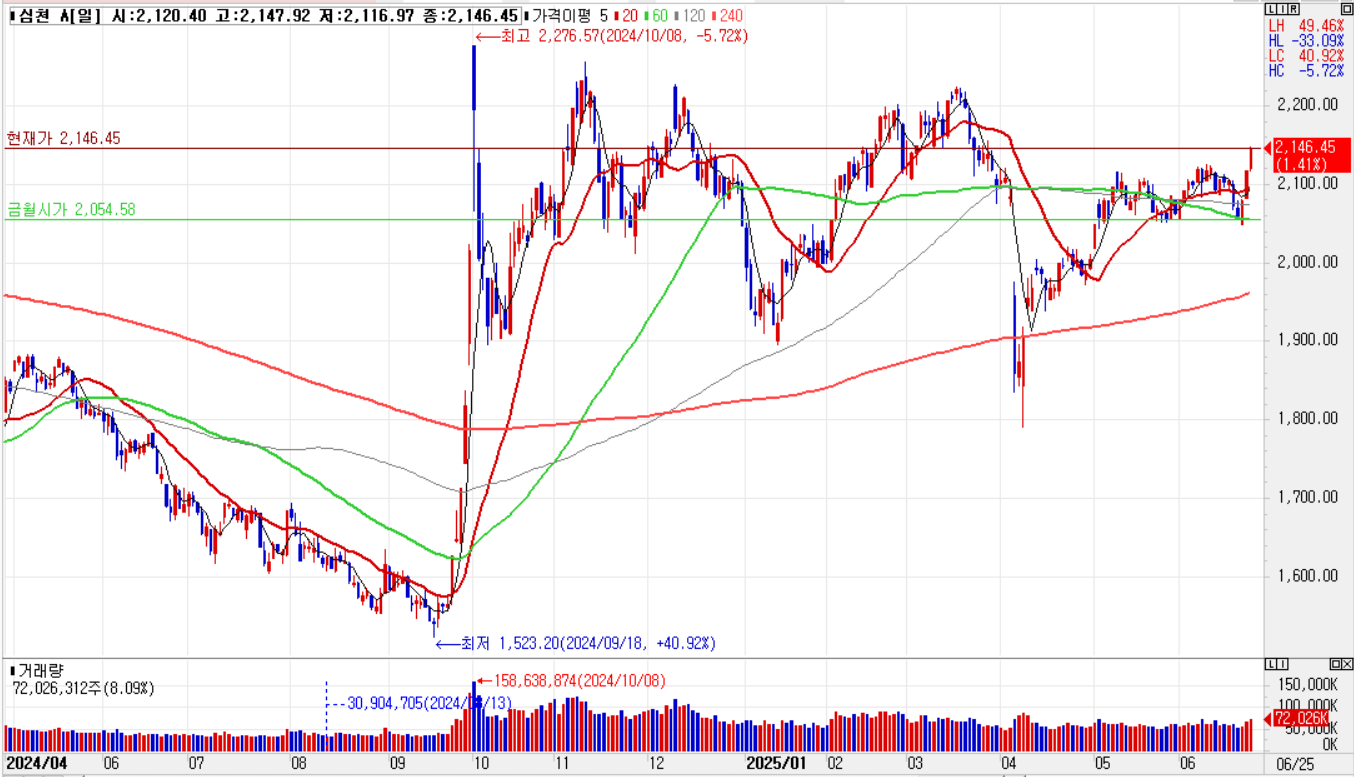Select the 2025/01 date on time axis
1354x777 pixels.
click(777, 763)
